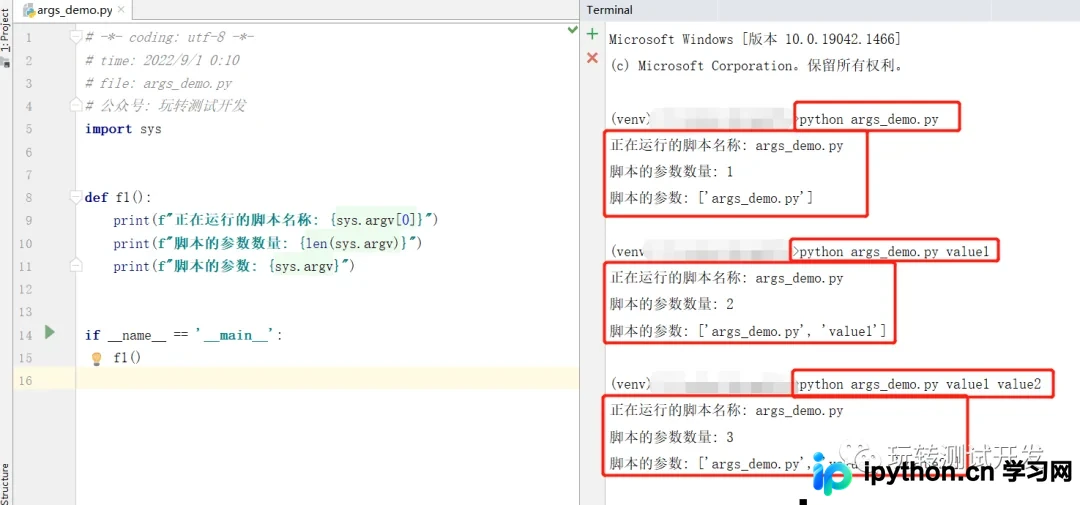This screenshot has height=505, width=1080.
Task: Click first command 'python args_demo.py' in terminal
Action: [x=869, y=120]
